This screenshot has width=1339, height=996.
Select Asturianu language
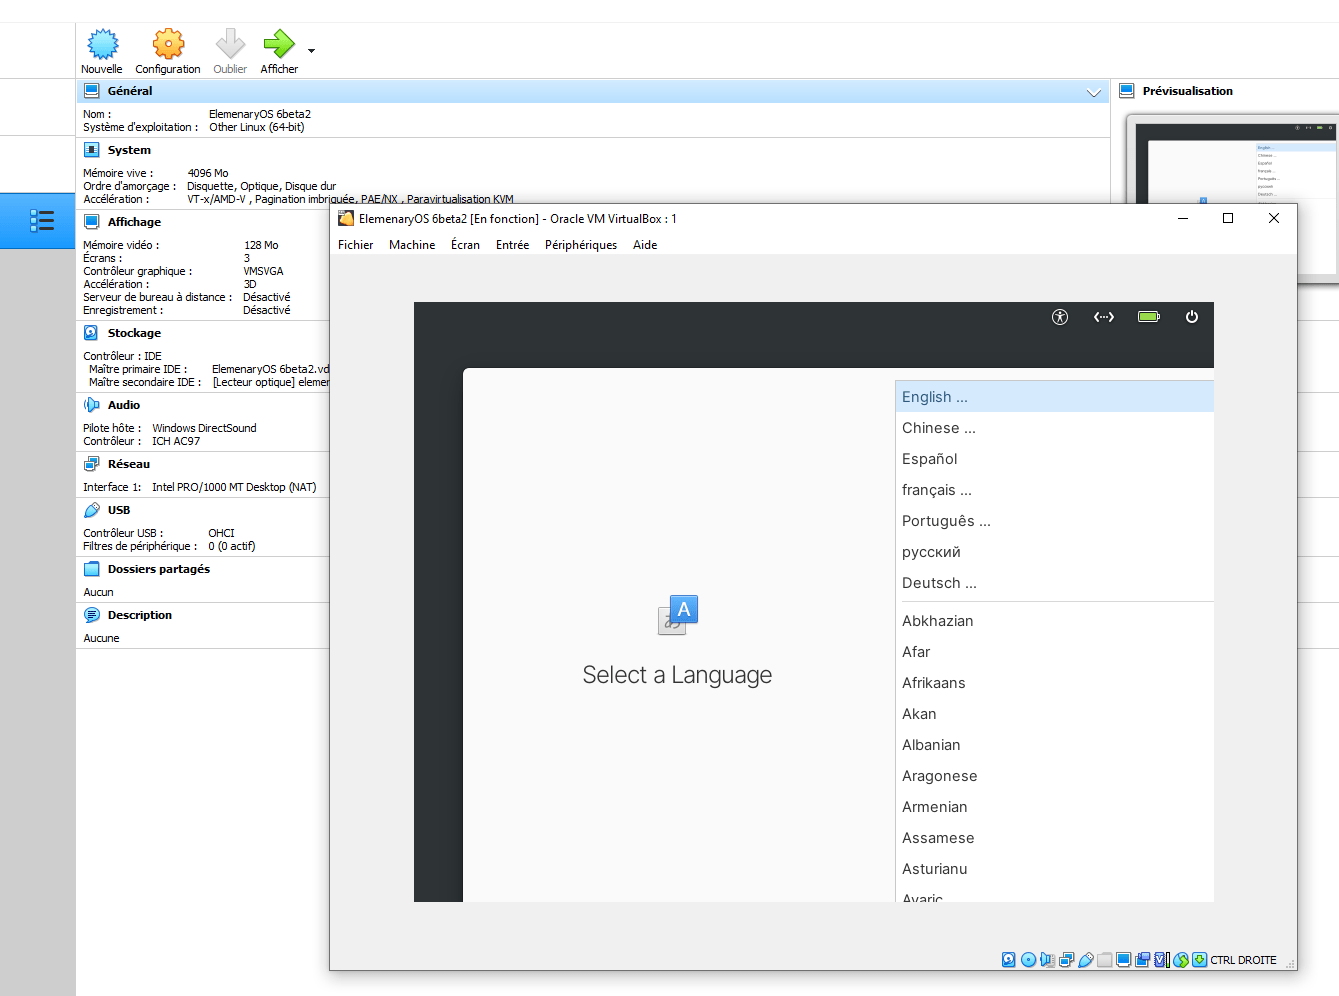click(x=1054, y=869)
